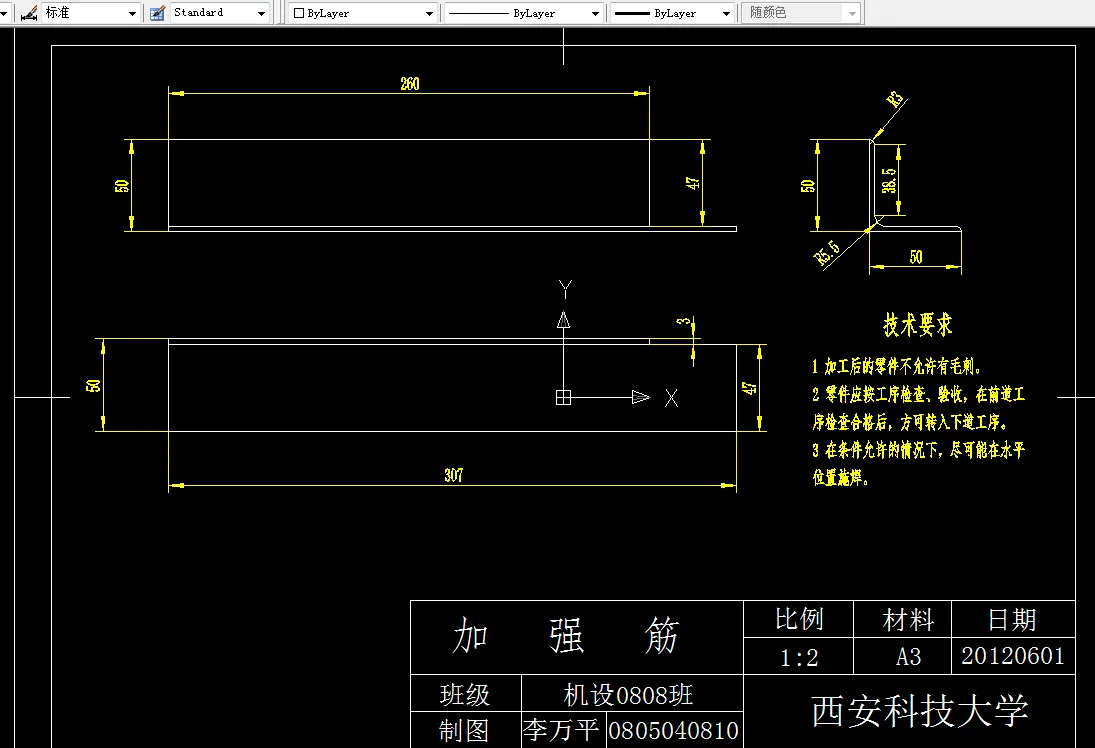This screenshot has height=748, width=1095.
Task: Select the 日期 title block cell
Action: (1013, 619)
